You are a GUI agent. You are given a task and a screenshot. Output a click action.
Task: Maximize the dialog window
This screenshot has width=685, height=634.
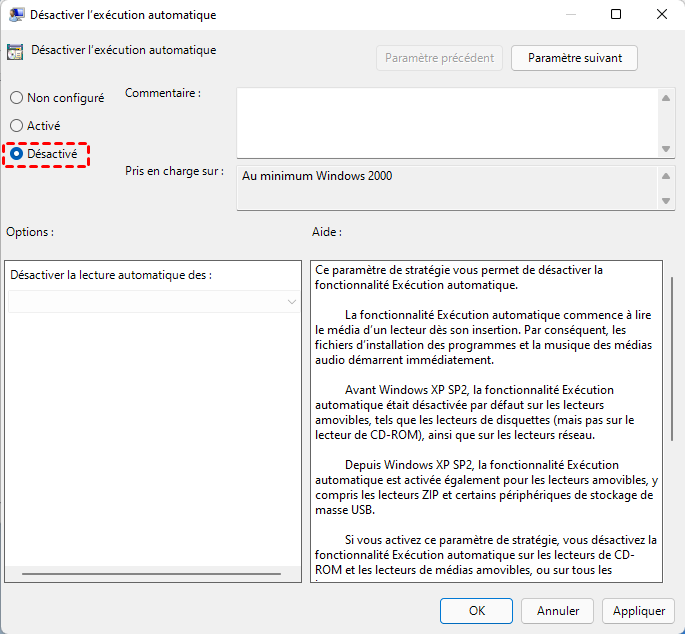point(616,14)
